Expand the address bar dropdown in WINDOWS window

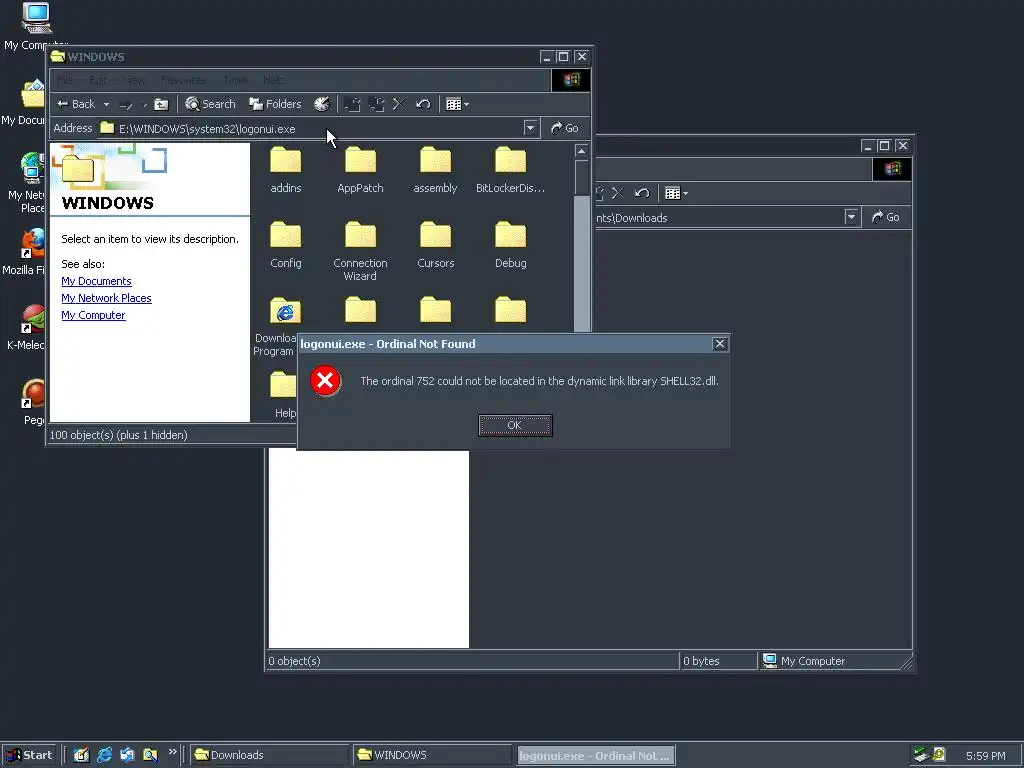[x=530, y=128]
